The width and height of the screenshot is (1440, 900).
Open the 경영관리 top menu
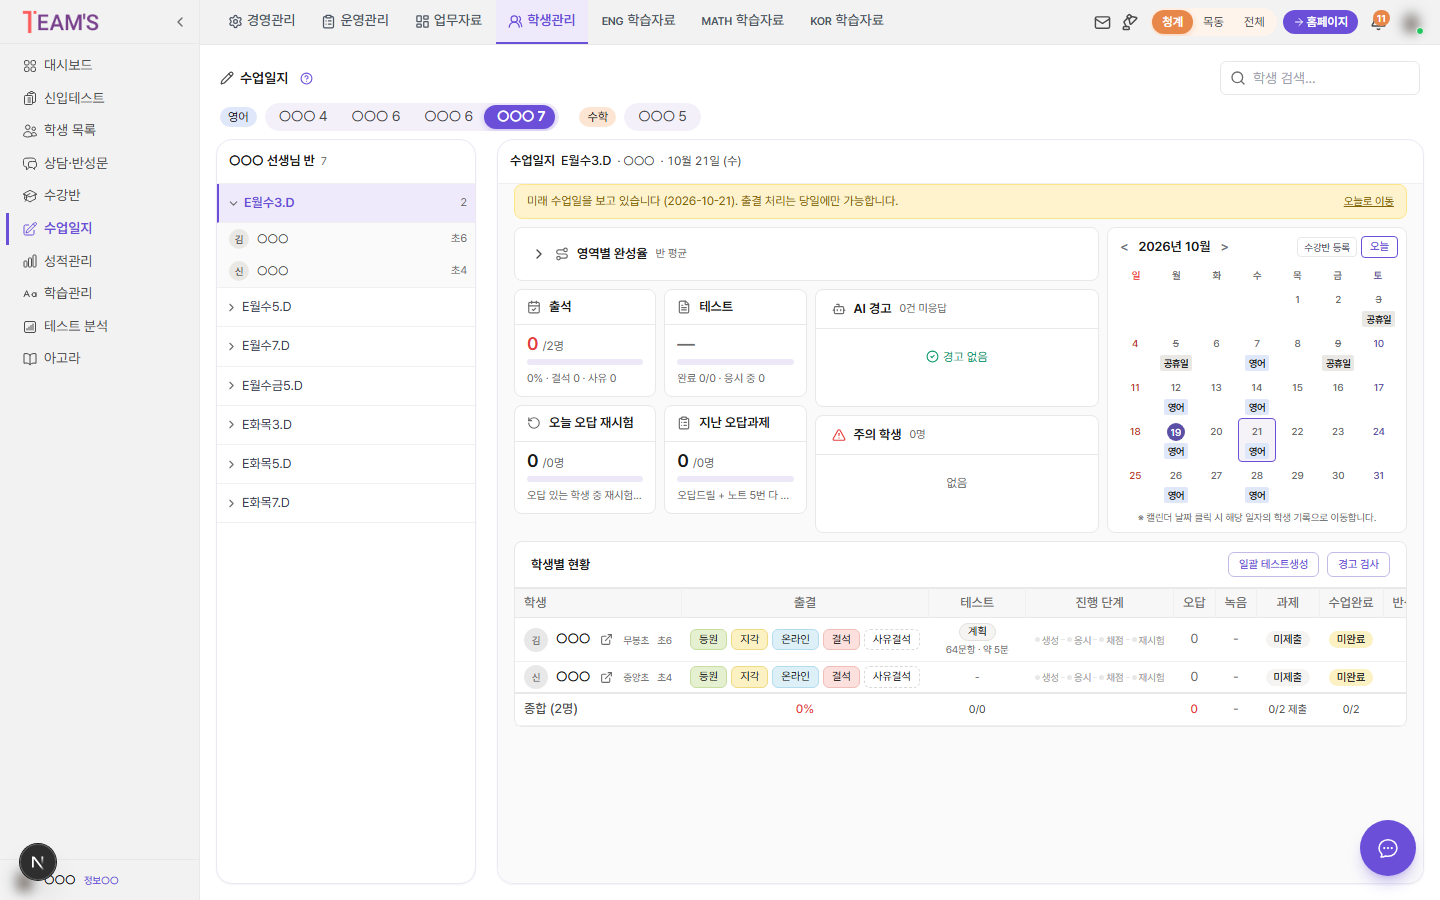pyautogui.click(x=262, y=21)
